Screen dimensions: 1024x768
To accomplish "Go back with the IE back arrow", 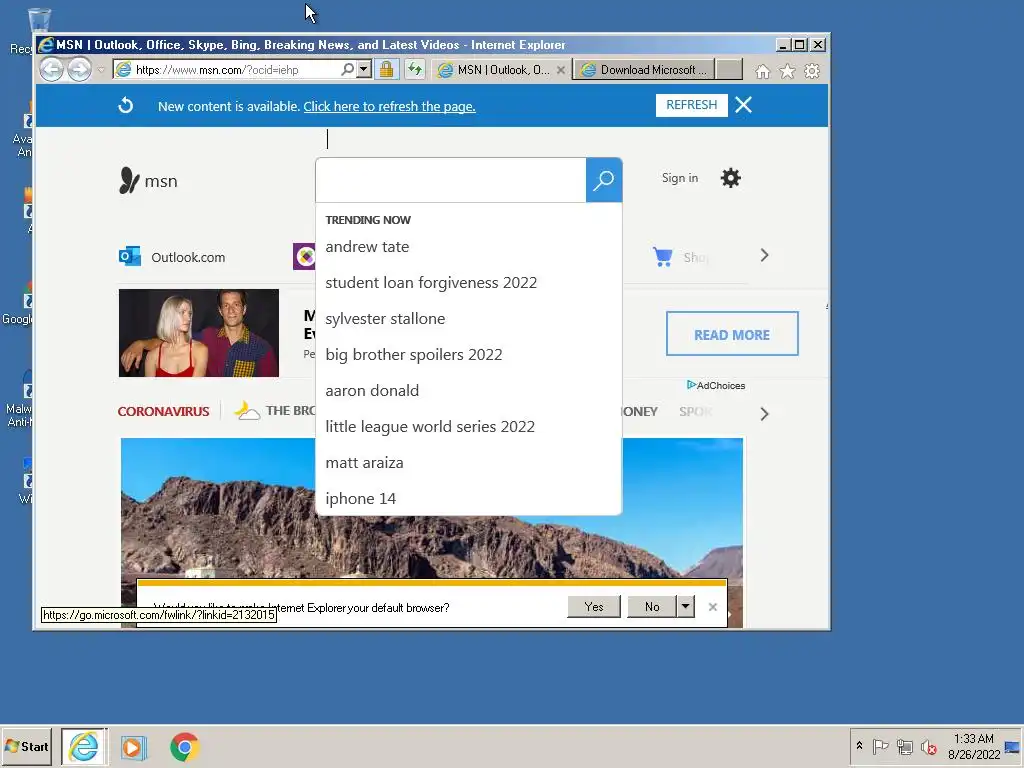I will [x=52, y=69].
